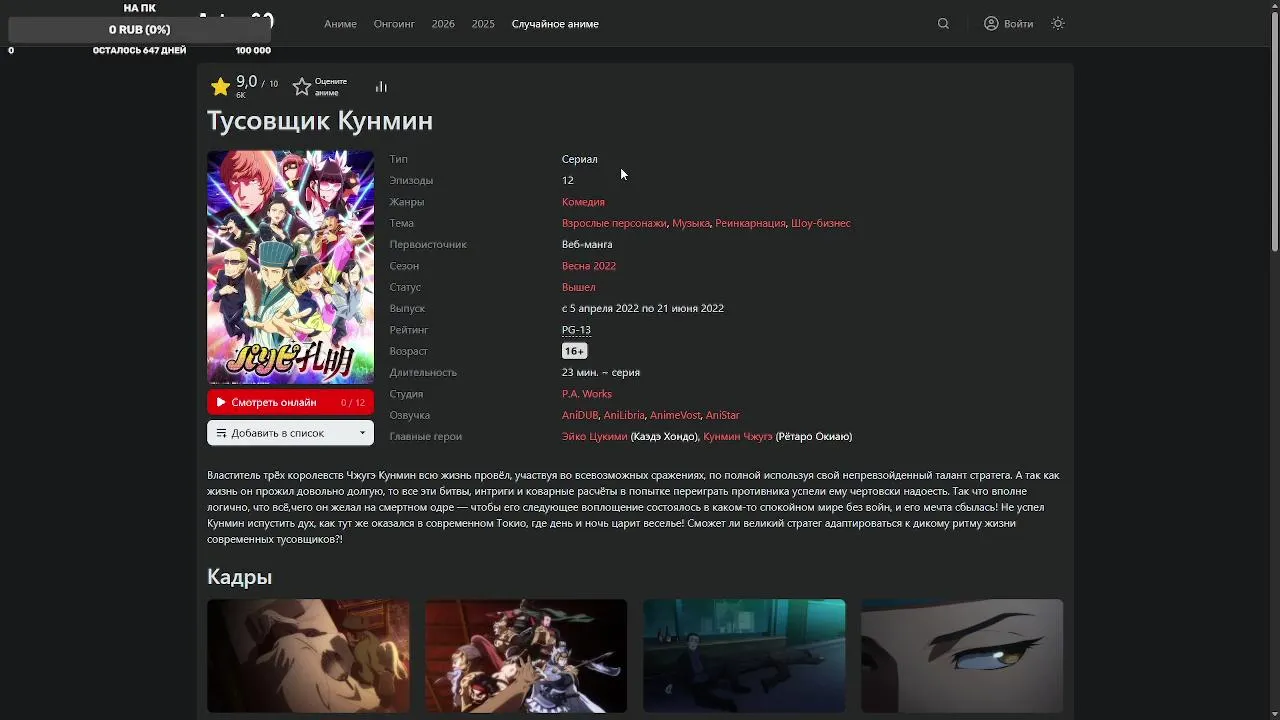The width and height of the screenshot is (1280, 720).
Task: Click the outlined star to rate anime
Action: (x=302, y=87)
